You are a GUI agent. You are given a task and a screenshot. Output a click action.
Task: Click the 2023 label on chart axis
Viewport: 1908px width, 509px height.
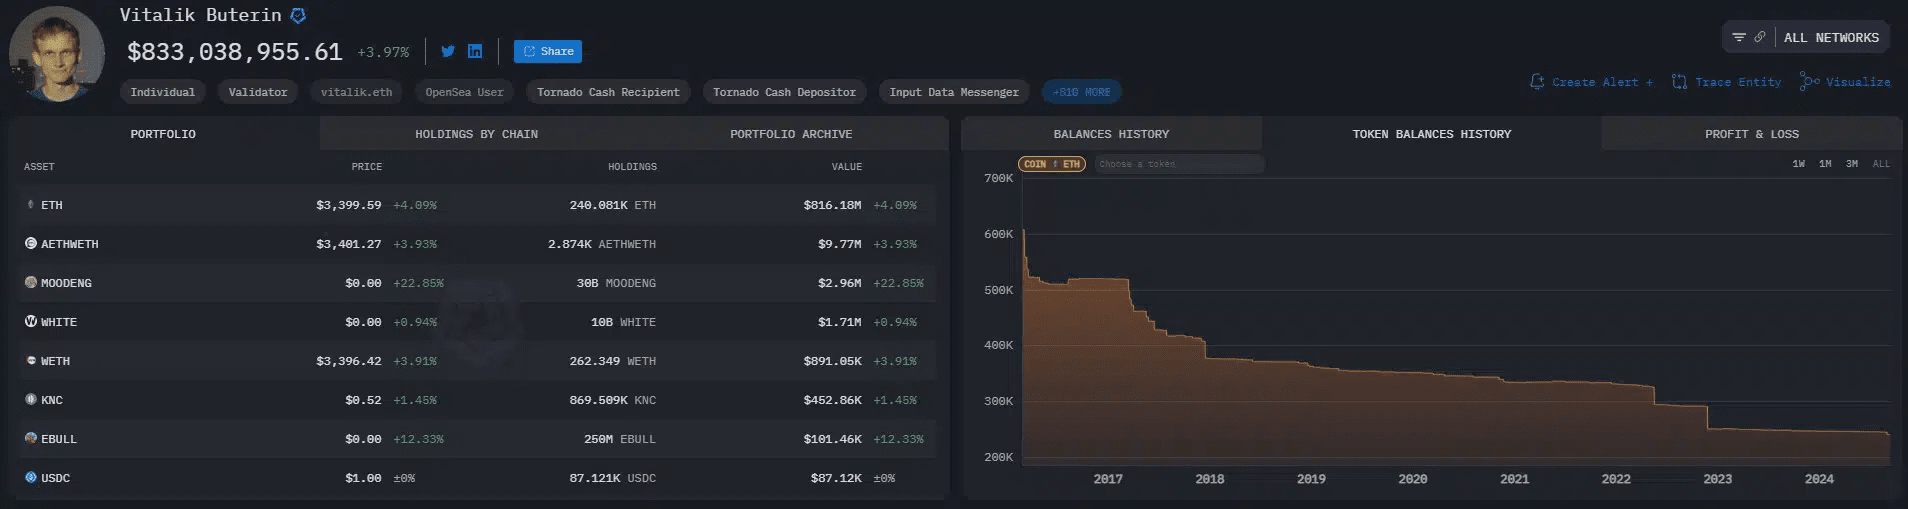coord(1717,479)
